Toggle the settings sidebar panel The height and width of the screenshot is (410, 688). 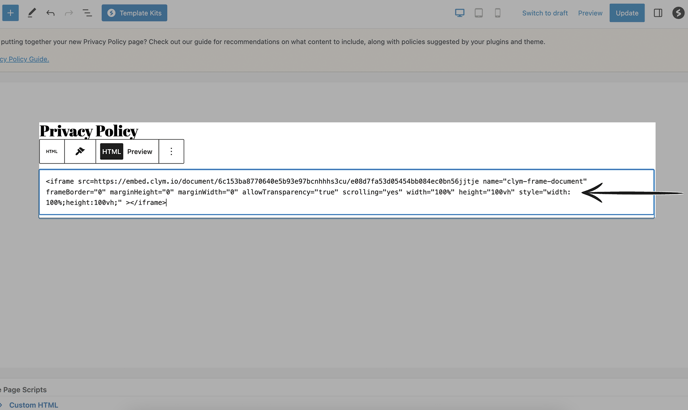click(x=658, y=13)
